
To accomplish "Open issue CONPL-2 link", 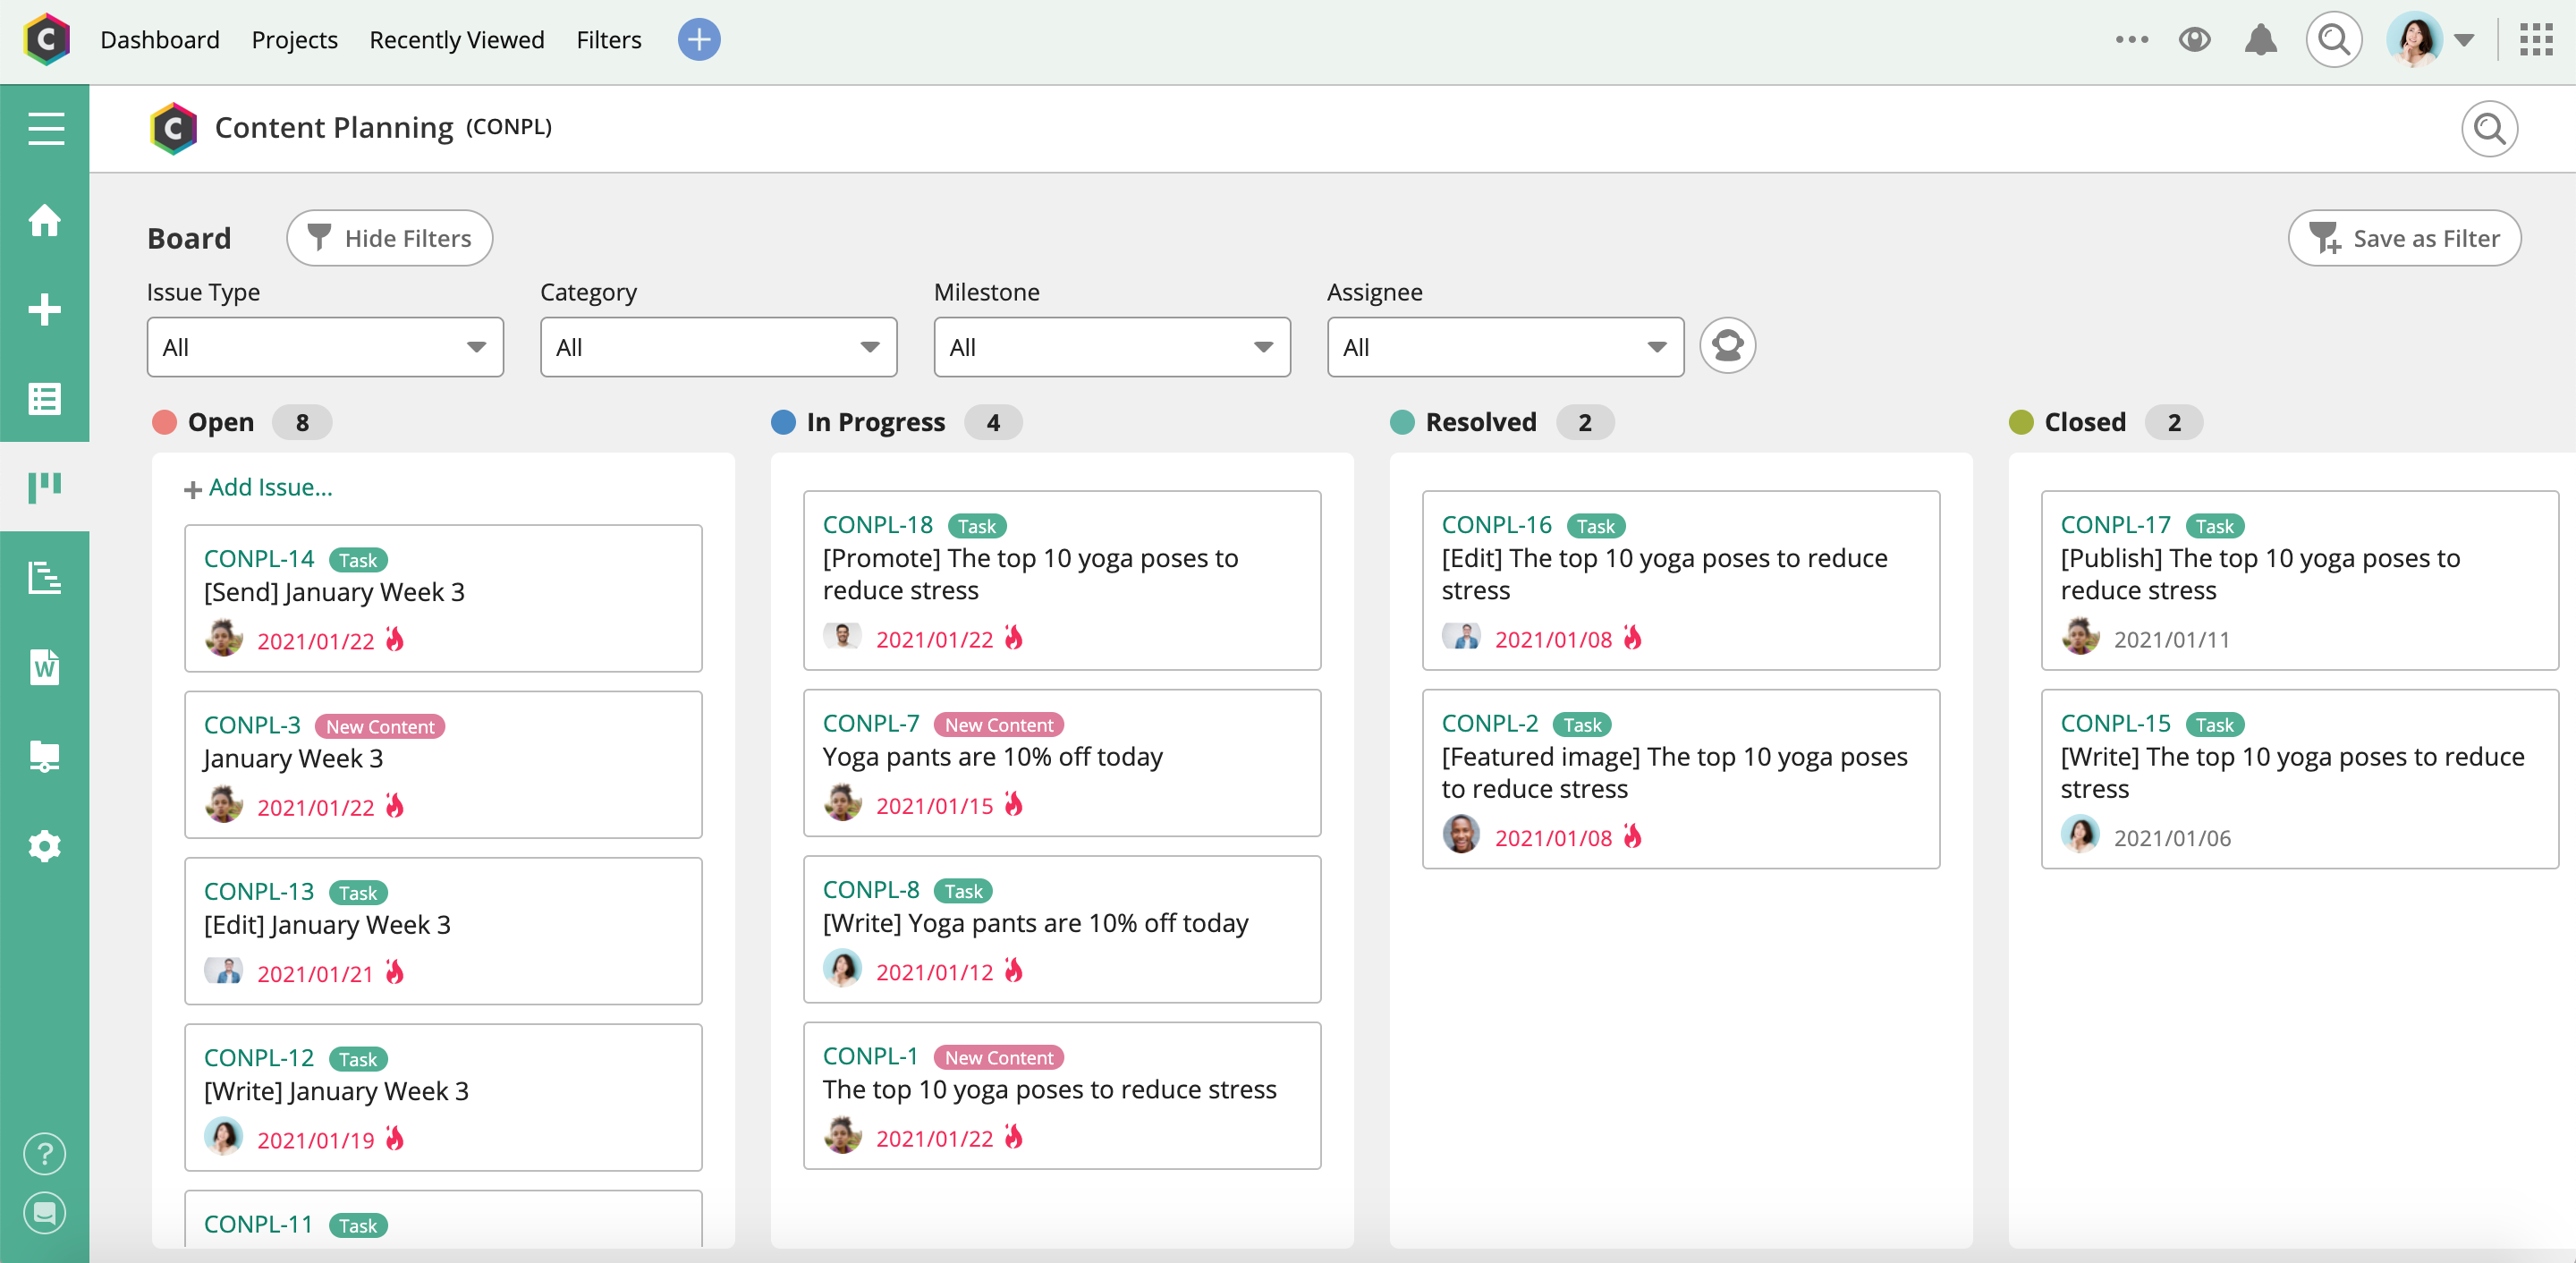I will 1490,723.
